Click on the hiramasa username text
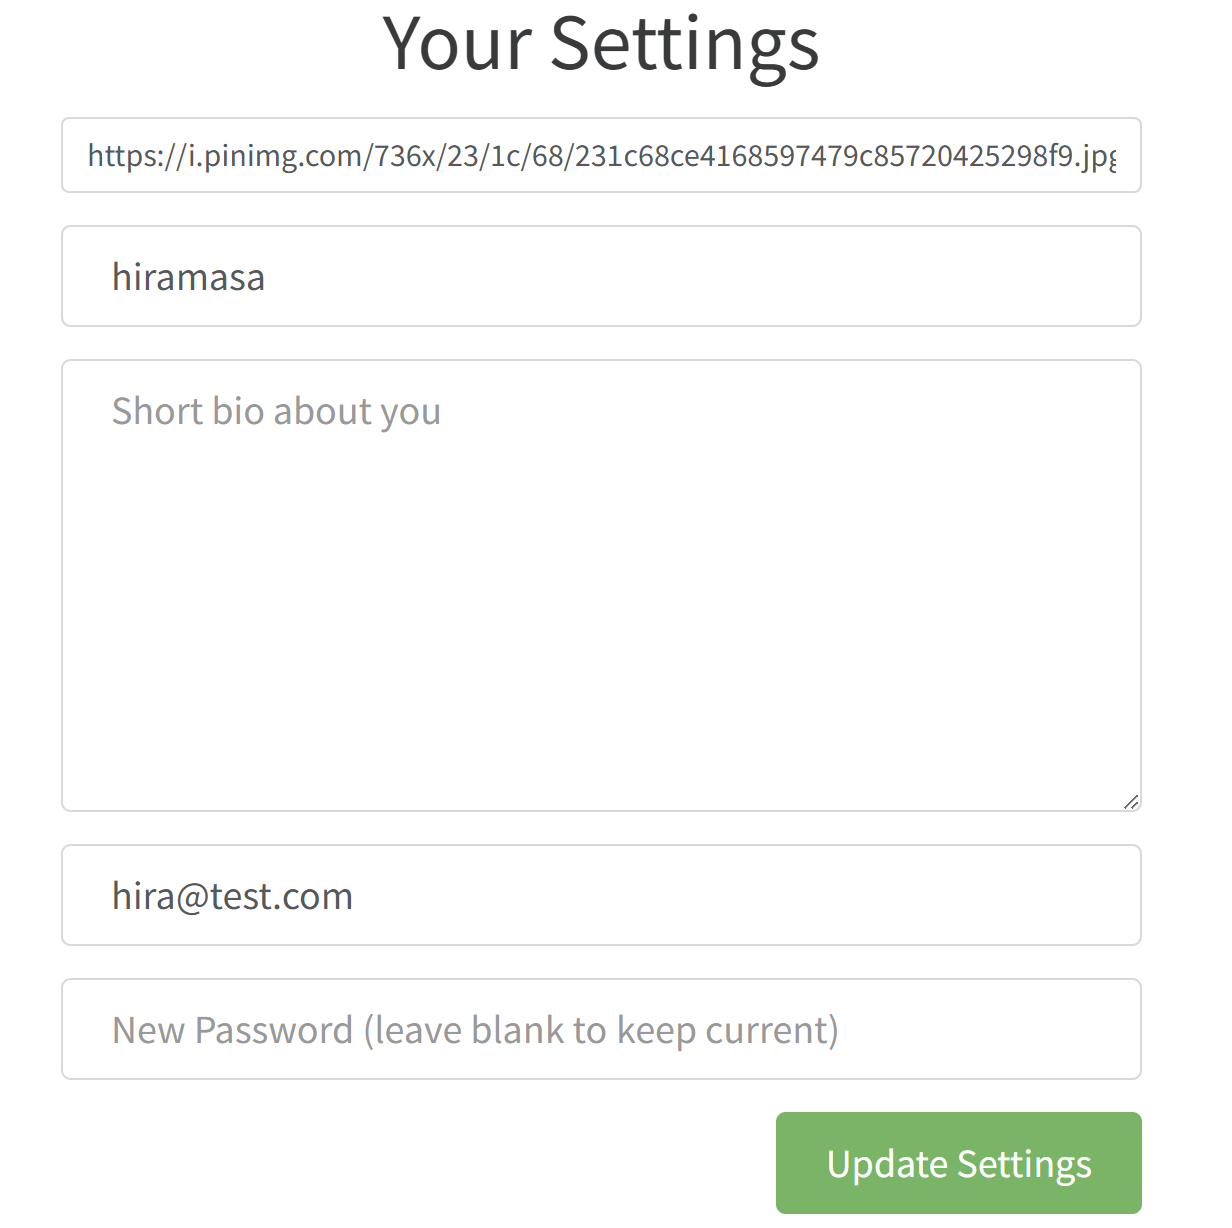Screen dimensions: 1232x1228 tap(188, 277)
